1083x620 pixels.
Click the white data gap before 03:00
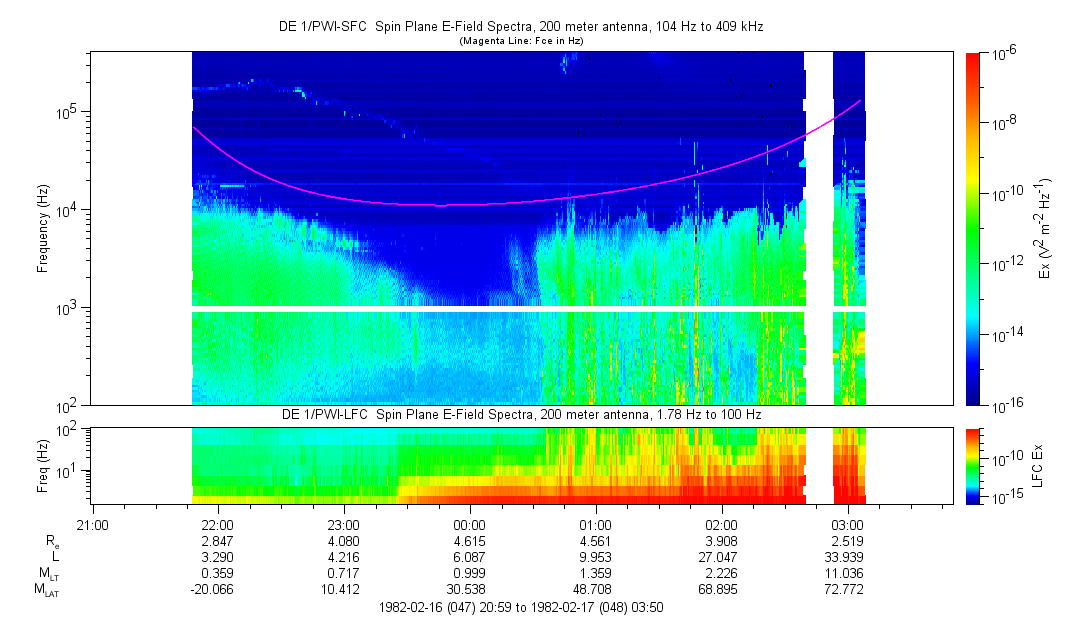click(818, 230)
